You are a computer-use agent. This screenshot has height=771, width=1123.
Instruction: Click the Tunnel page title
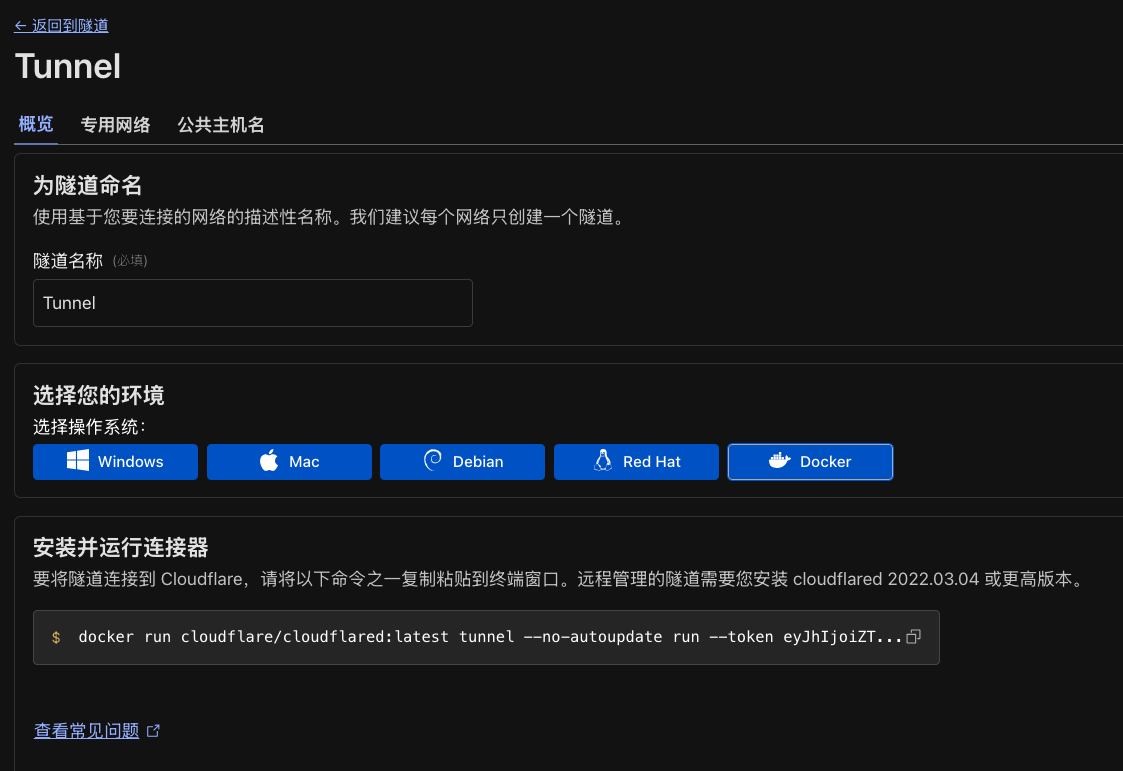pos(68,67)
